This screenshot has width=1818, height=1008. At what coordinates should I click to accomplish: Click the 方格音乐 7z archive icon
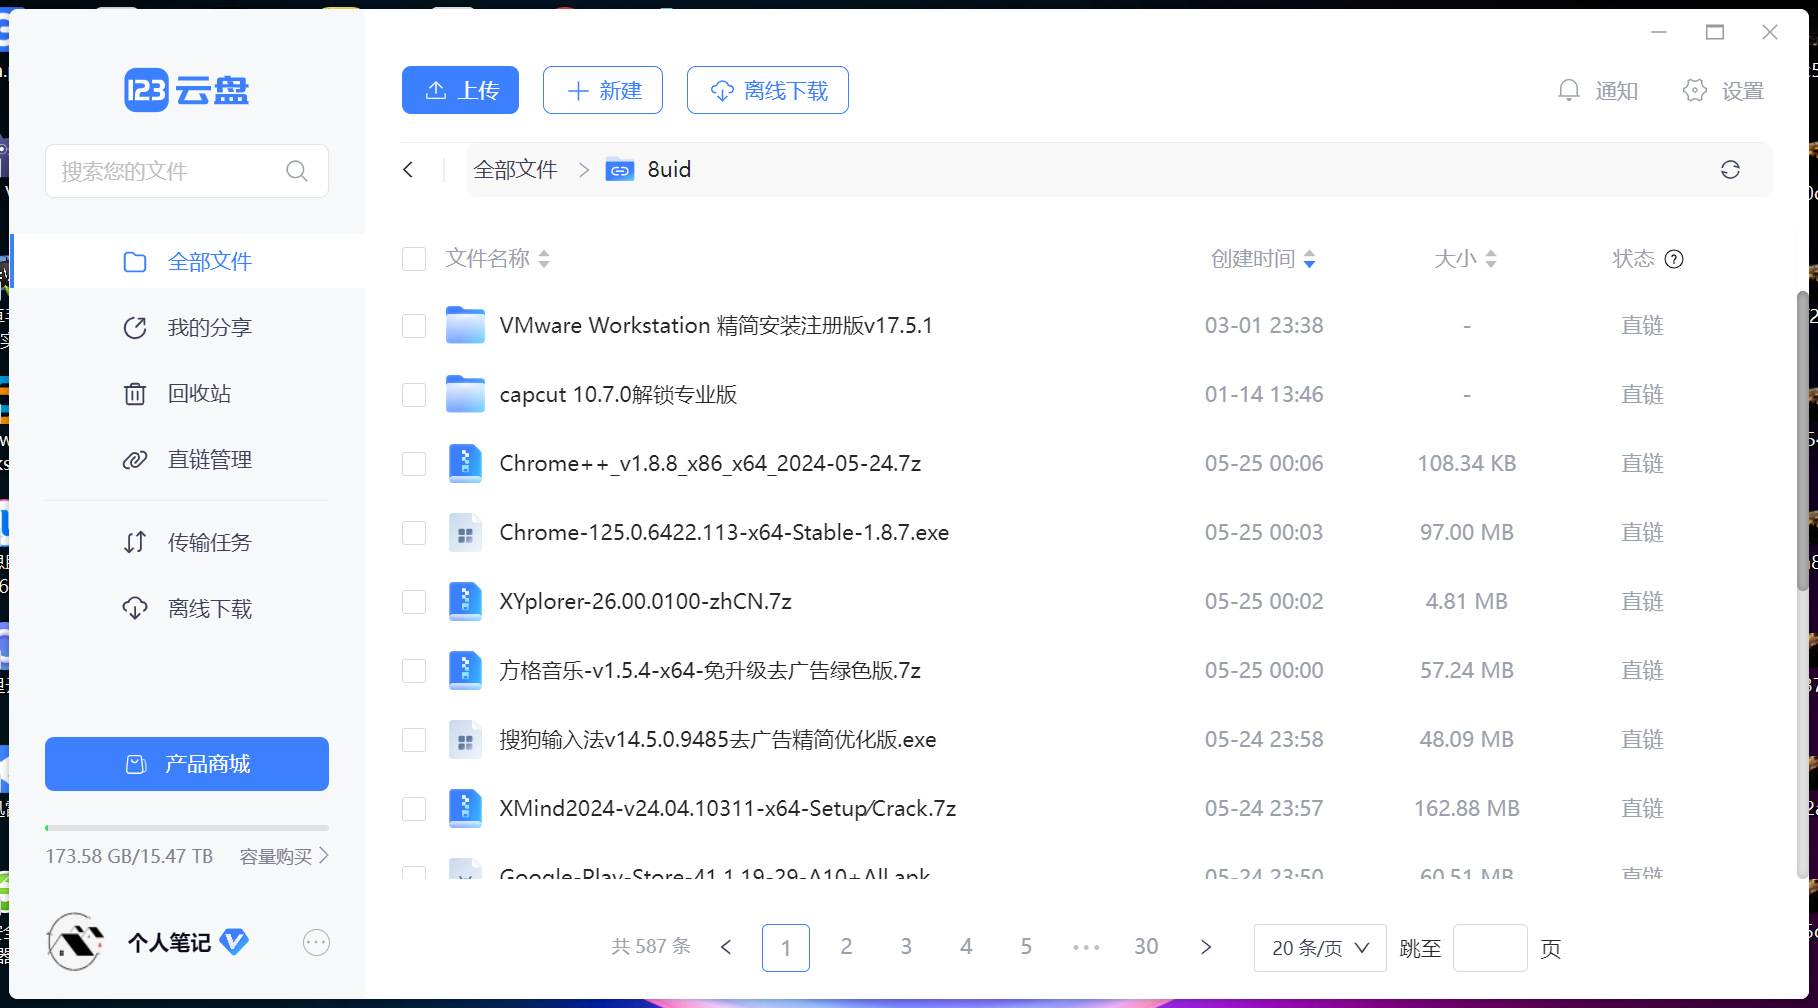pos(465,670)
